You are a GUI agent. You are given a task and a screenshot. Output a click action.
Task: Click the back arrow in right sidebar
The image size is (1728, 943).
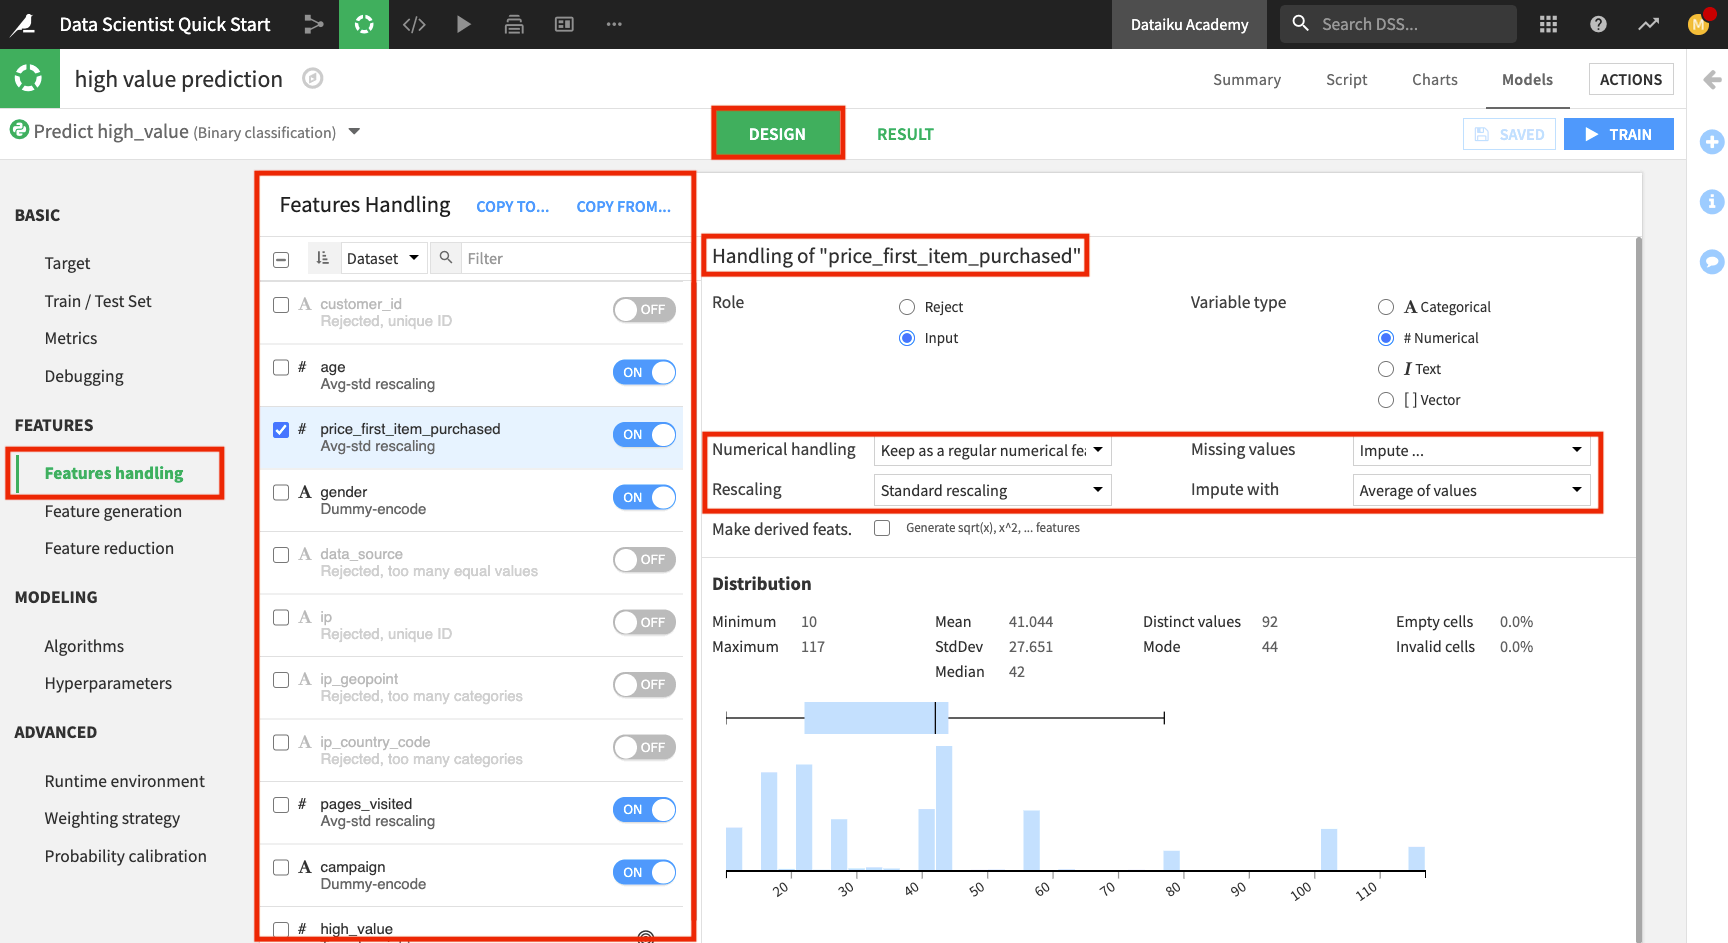tap(1712, 79)
